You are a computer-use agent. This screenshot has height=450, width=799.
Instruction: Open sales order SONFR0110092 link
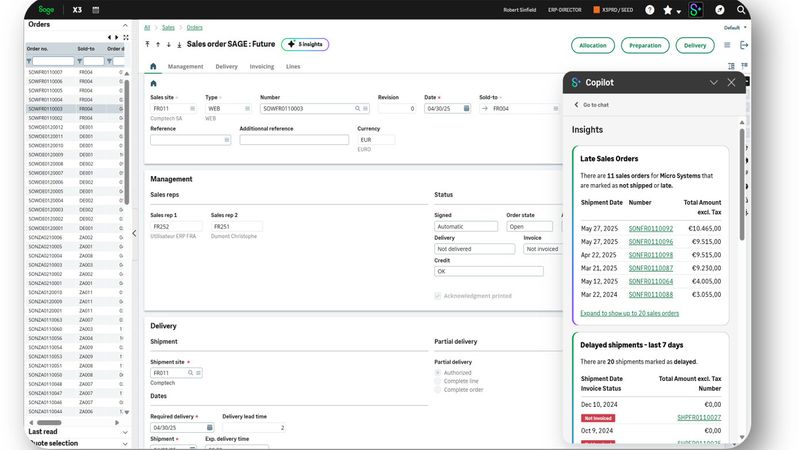(x=650, y=229)
